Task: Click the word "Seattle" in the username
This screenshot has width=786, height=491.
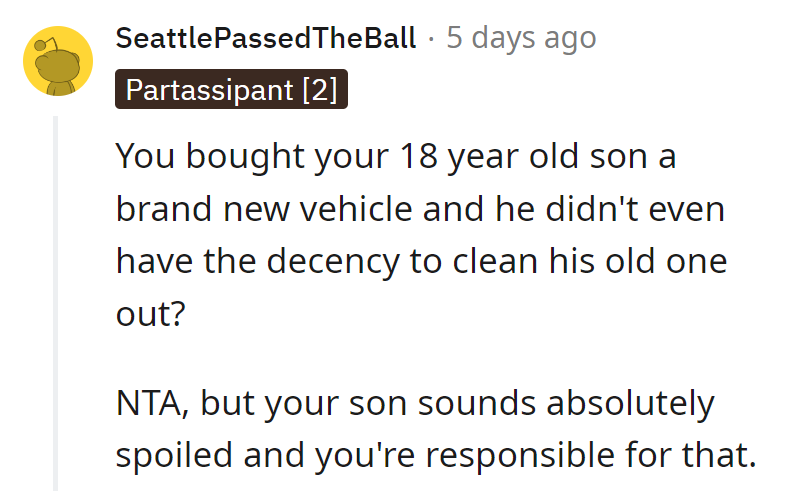Action: 163,39
